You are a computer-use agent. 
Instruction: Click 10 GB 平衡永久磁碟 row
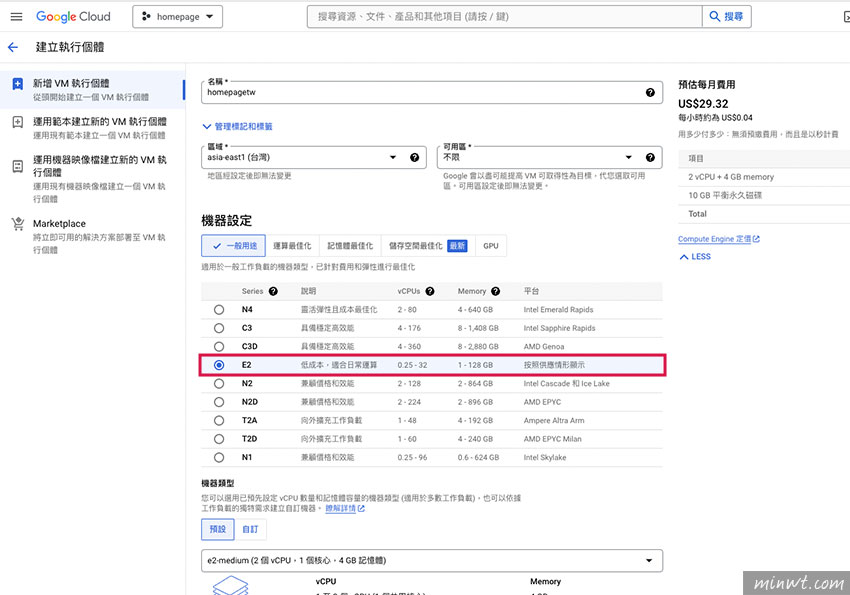pyautogui.click(x=764, y=196)
